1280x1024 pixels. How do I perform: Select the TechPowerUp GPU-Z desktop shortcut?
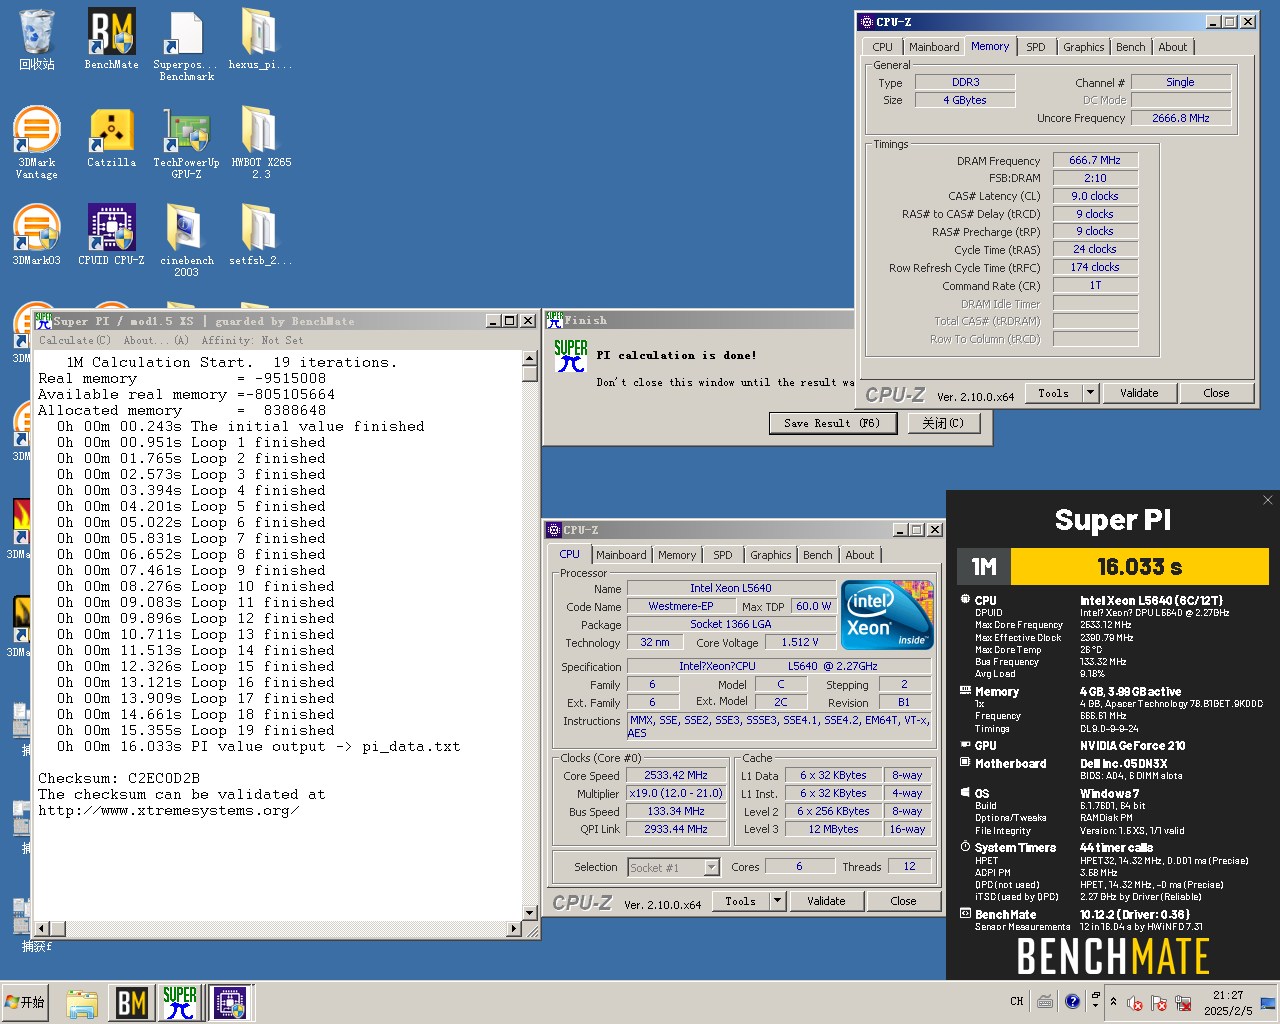click(x=186, y=143)
